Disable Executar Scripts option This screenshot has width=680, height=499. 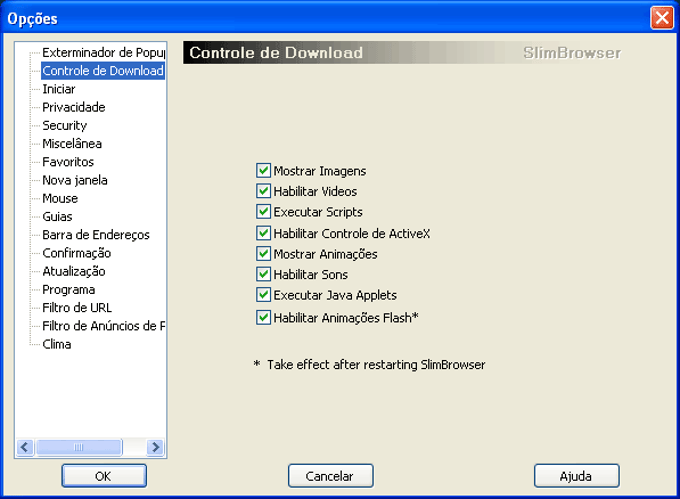[264, 212]
